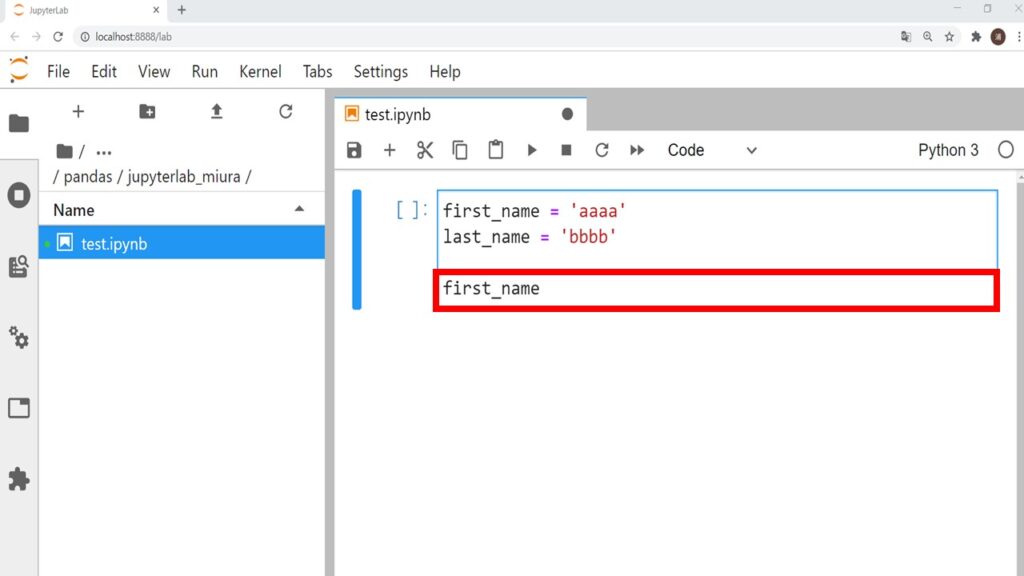The image size is (1024, 576).
Task: Show running terminals and kernels panel
Action: [19, 195]
